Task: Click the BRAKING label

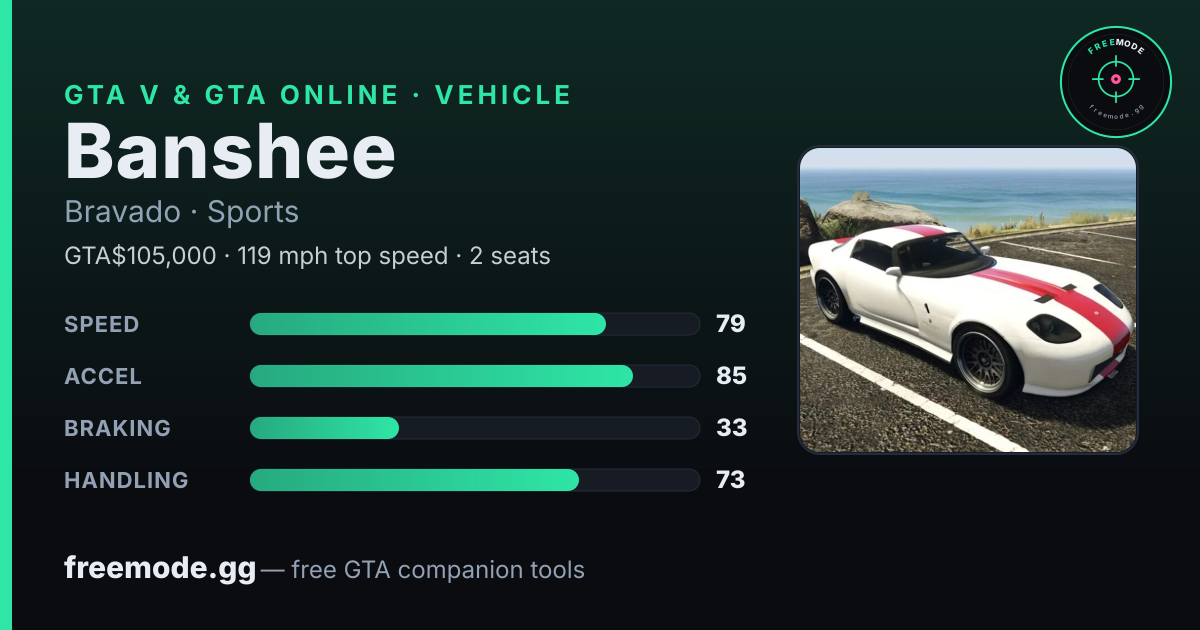Action: pos(118,429)
